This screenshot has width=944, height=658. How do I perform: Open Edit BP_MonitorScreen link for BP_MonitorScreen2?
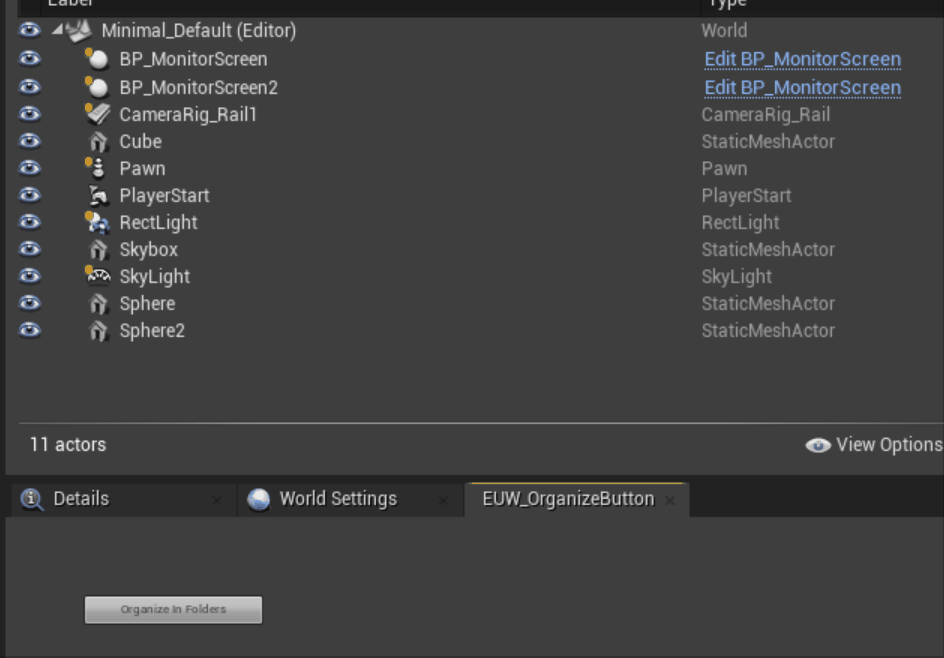pos(802,87)
